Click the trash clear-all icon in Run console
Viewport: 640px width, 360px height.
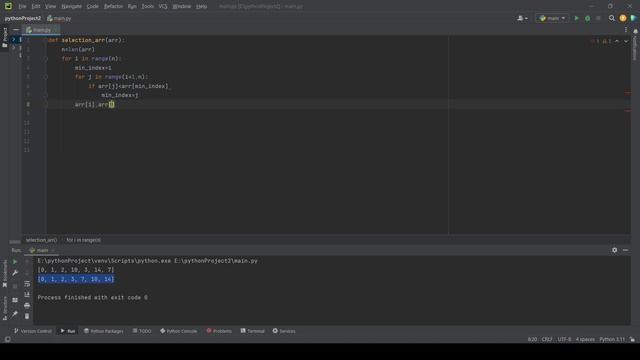coord(27,316)
